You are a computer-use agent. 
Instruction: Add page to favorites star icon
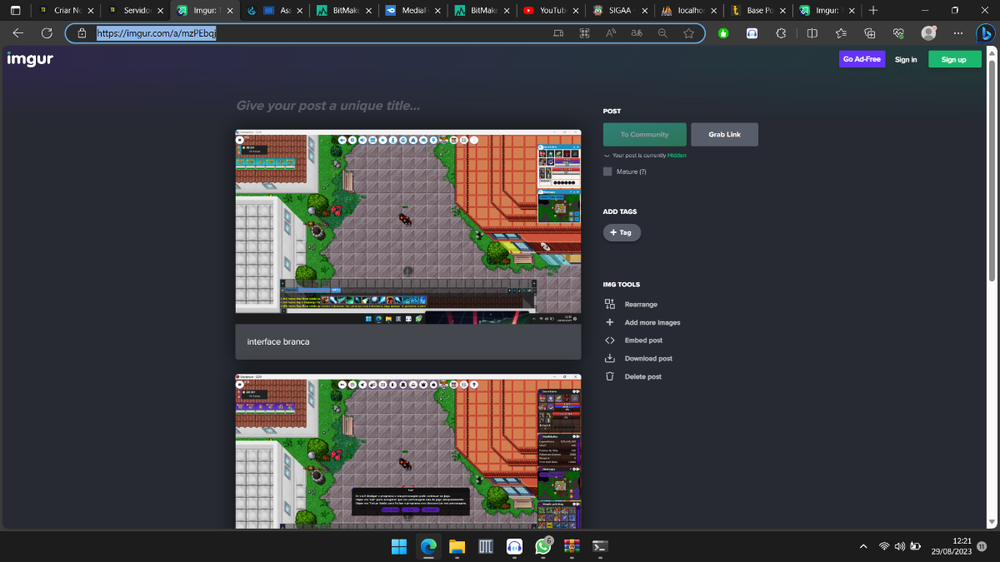point(688,33)
